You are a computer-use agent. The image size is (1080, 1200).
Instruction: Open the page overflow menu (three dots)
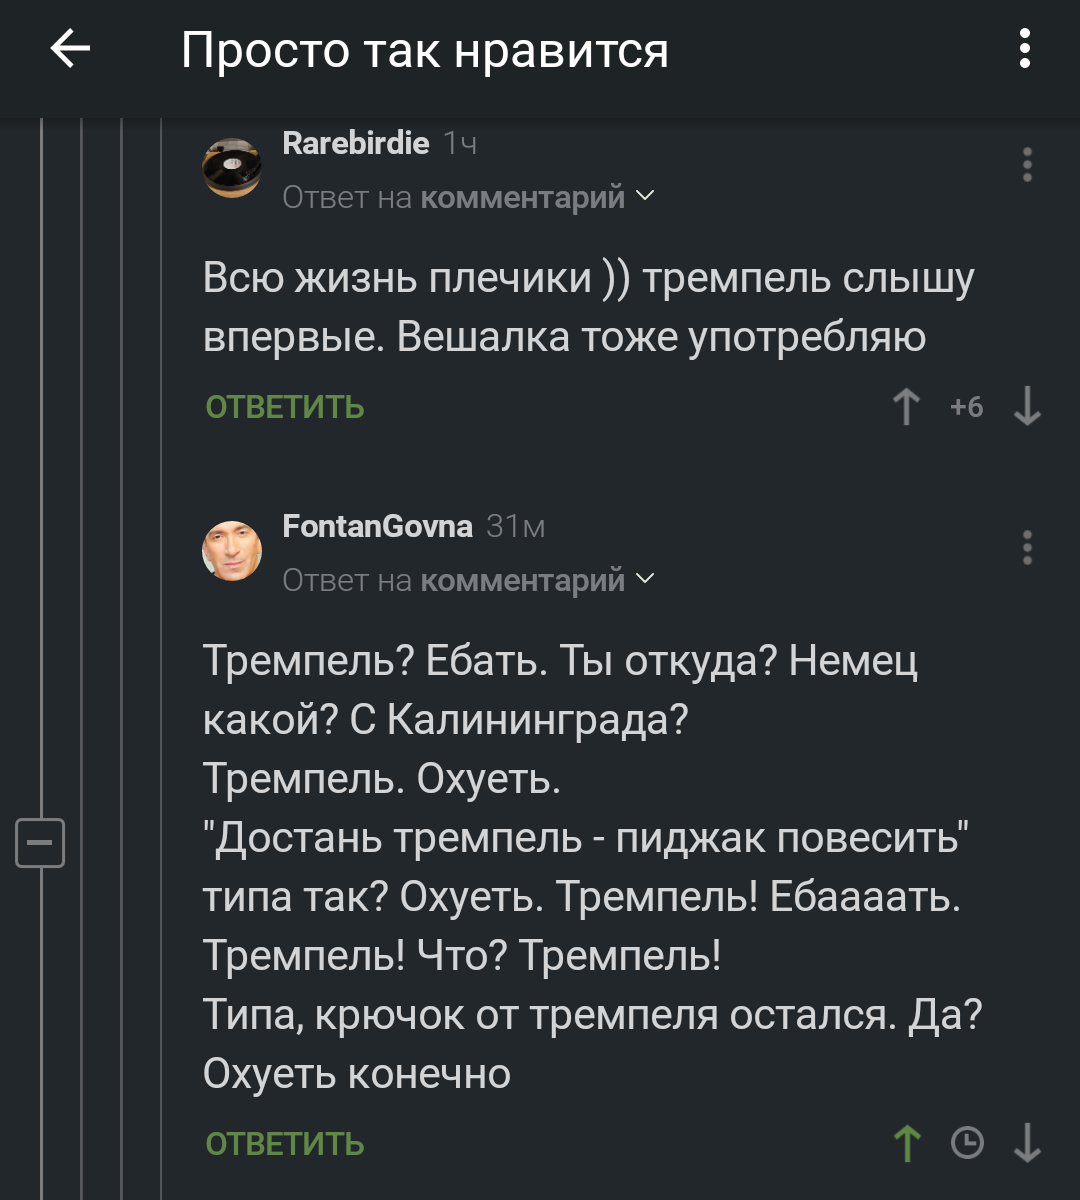point(1024,49)
